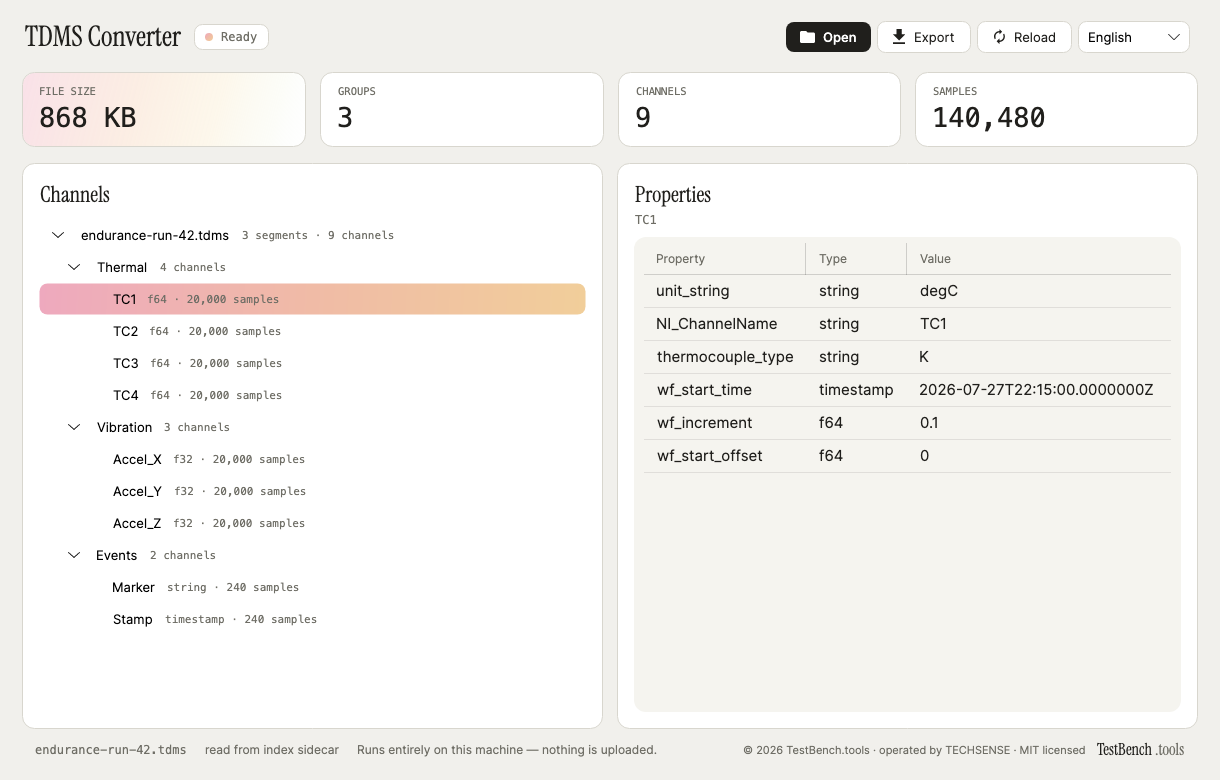Click the unit_string property cell
The width and height of the screenshot is (1220, 780).
pos(725,291)
